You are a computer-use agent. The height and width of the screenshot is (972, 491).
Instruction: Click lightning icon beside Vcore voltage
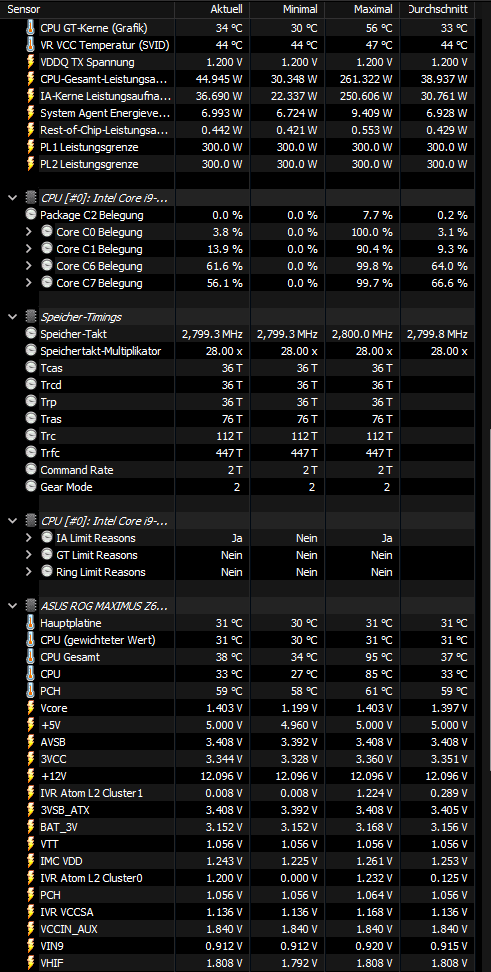tap(31, 707)
